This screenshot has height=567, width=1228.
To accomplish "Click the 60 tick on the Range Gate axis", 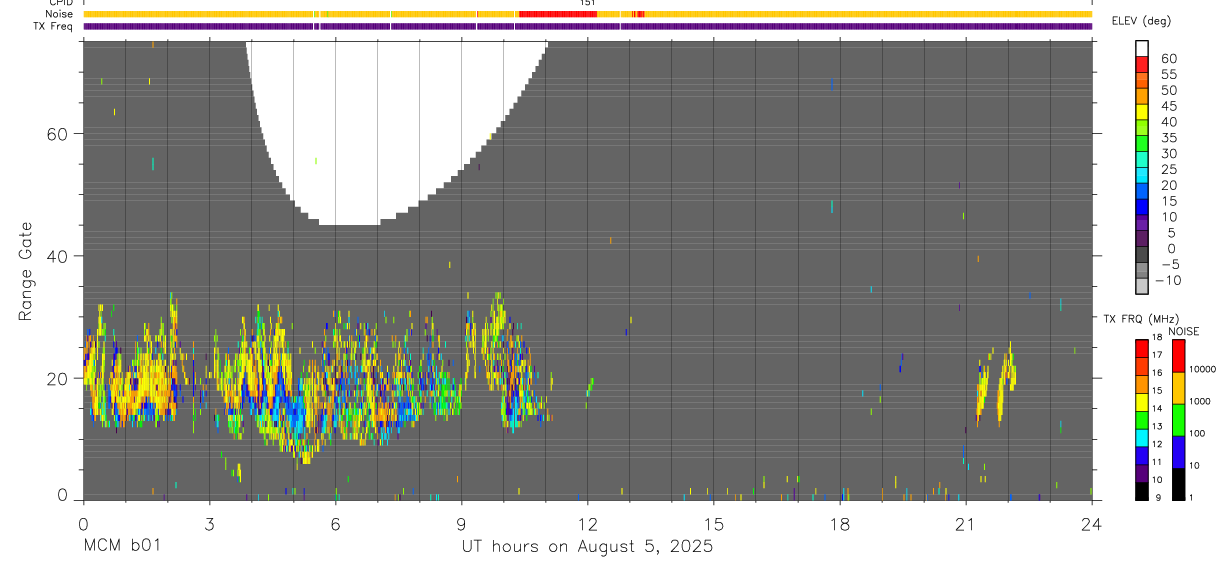I will pos(57,134).
